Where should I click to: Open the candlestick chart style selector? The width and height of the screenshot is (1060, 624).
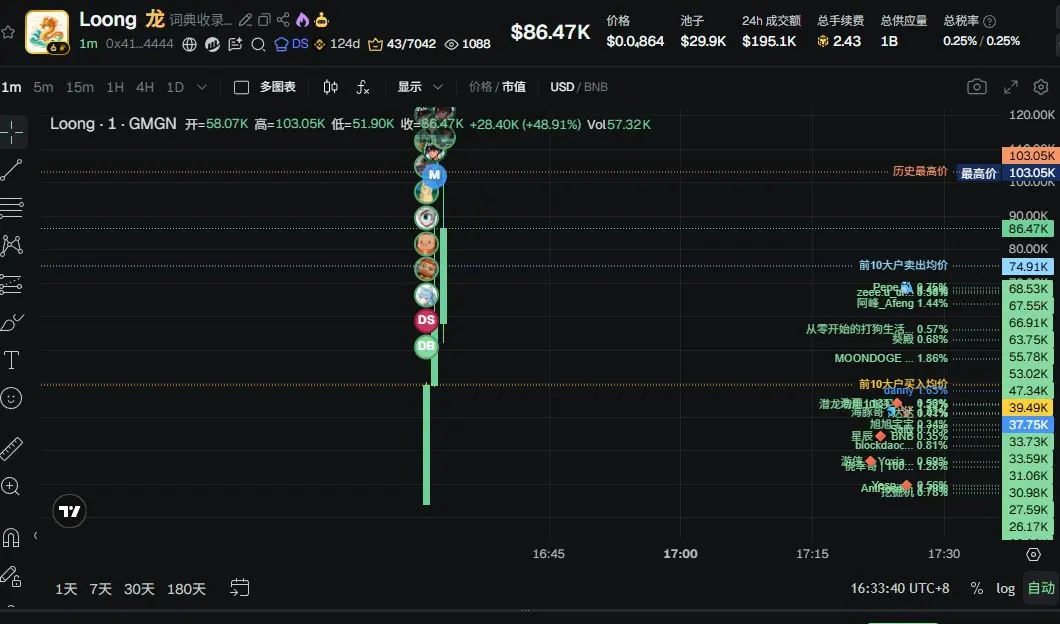331,87
